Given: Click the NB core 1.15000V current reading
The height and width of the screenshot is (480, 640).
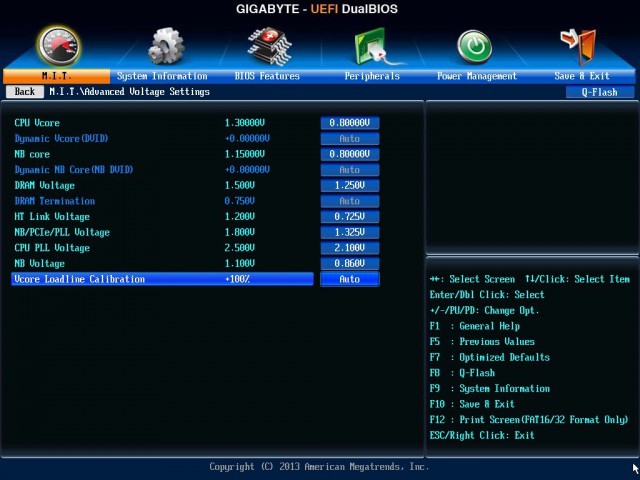Looking at the screenshot, I should [x=244, y=154].
